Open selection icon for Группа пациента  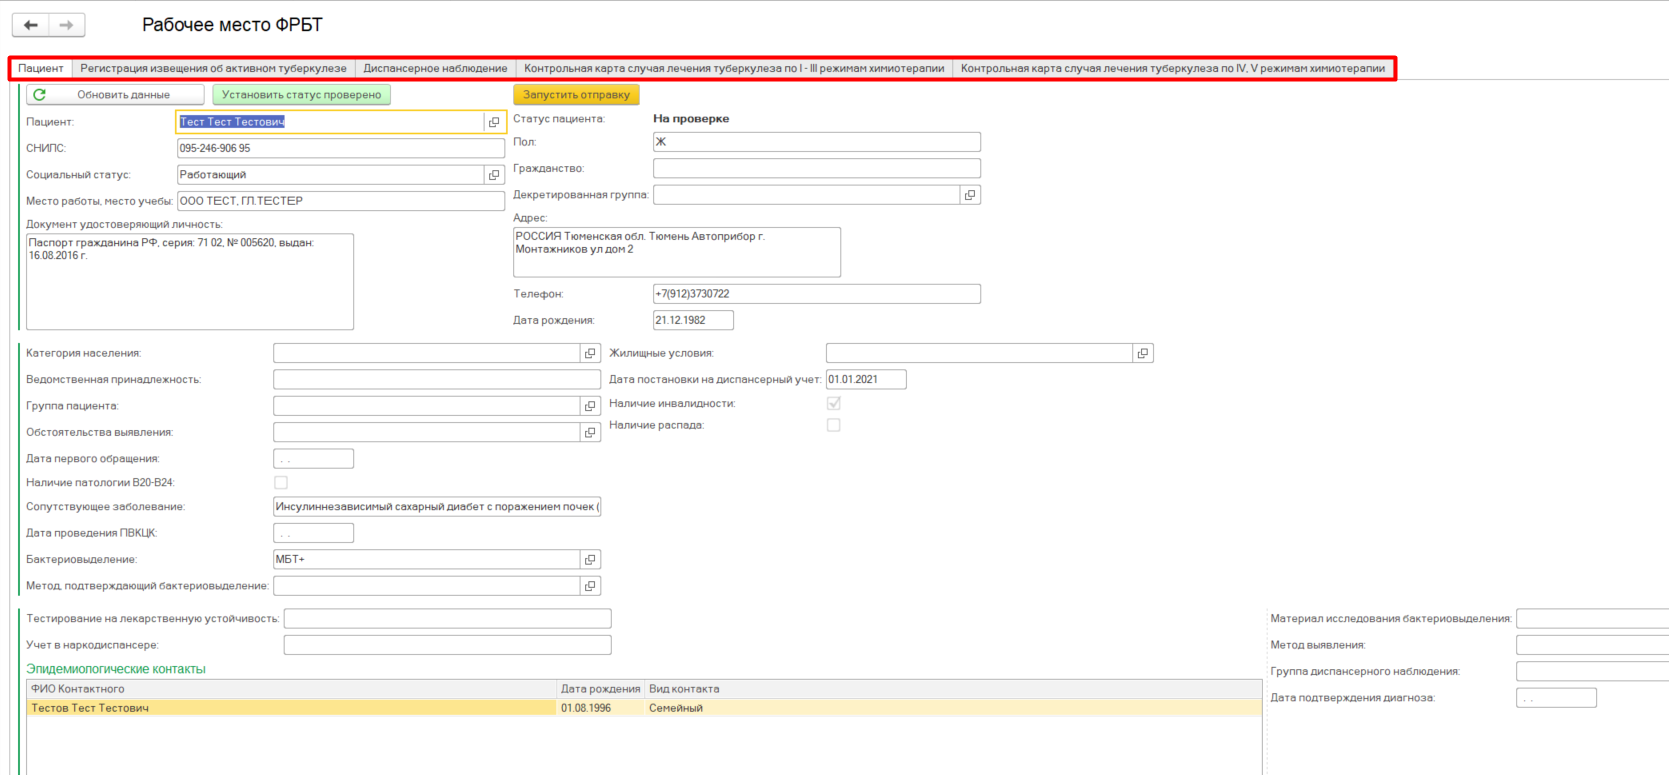click(x=590, y=406)
